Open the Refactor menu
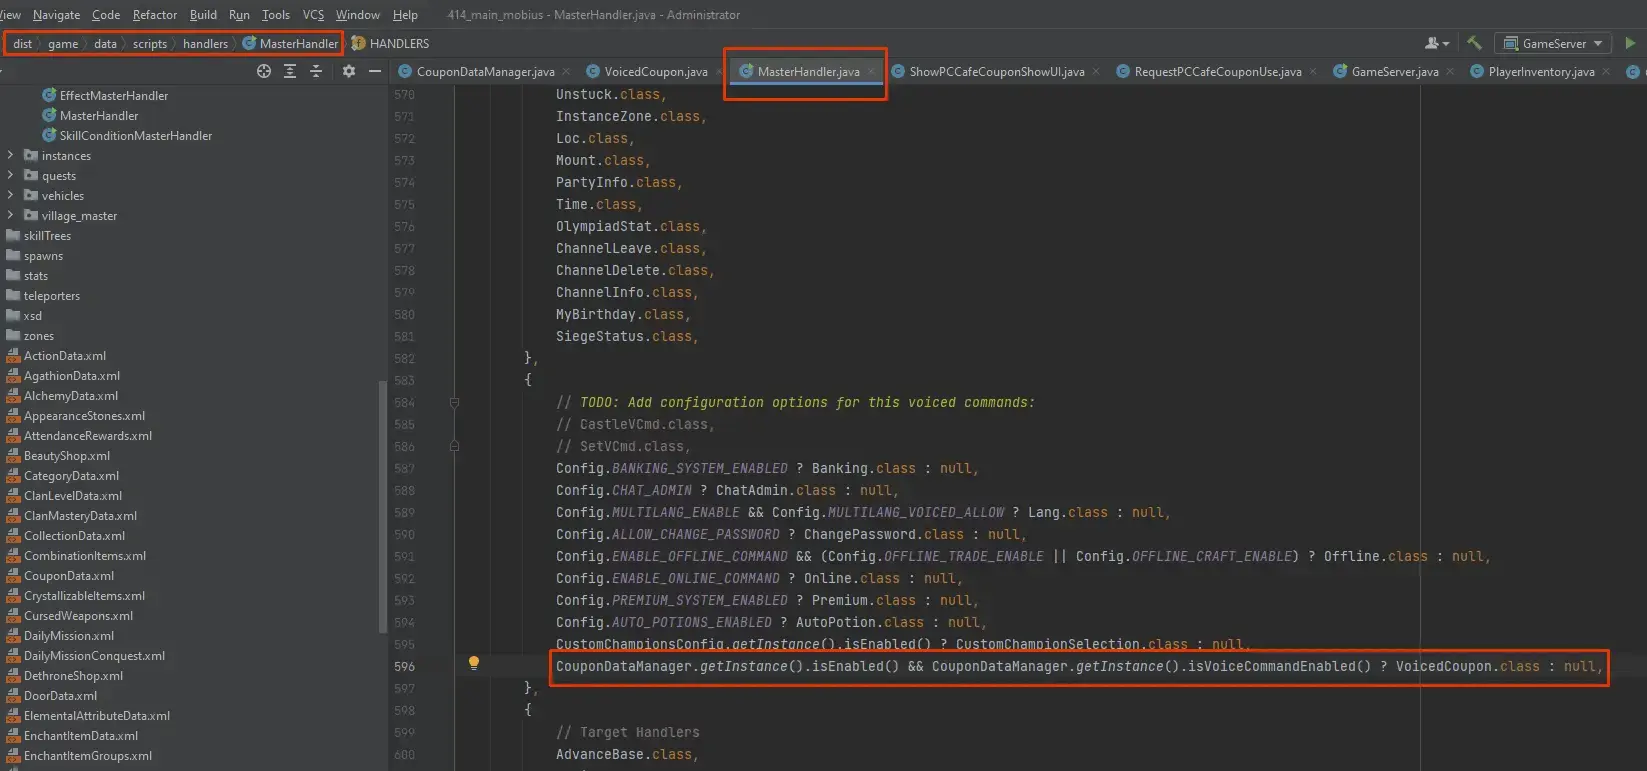The height and width of the screenshot is (771, 1647). click(155, 15)
